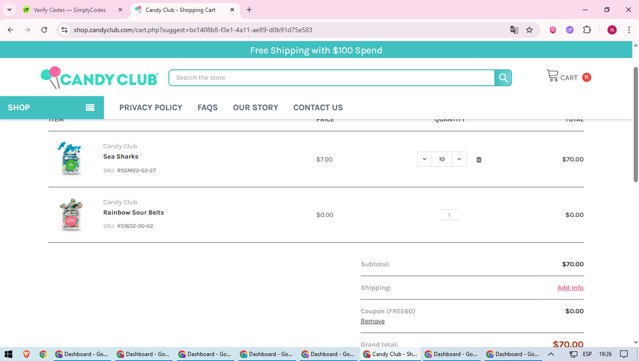Open the tab search dropdown chevron
Image resolution: width=639 pixels, height=361 pixels.
(x=9, y=10)
